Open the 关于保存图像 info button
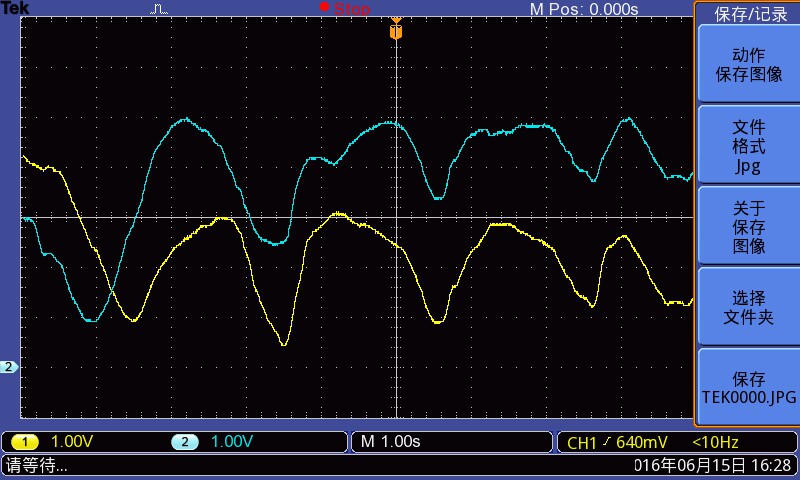Image resolution: width=800 pixels, height=480 pixels. pos(748,226)
